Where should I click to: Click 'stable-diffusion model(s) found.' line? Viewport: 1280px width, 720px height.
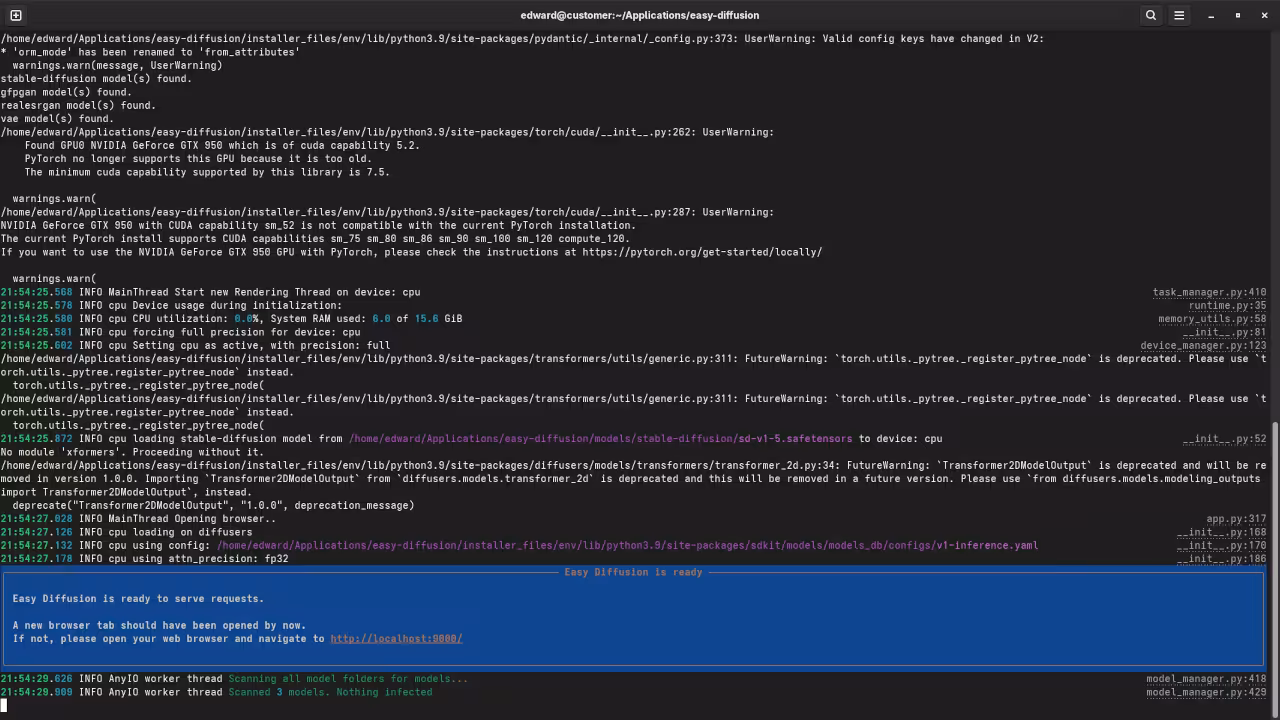click(x=96, y=79)
